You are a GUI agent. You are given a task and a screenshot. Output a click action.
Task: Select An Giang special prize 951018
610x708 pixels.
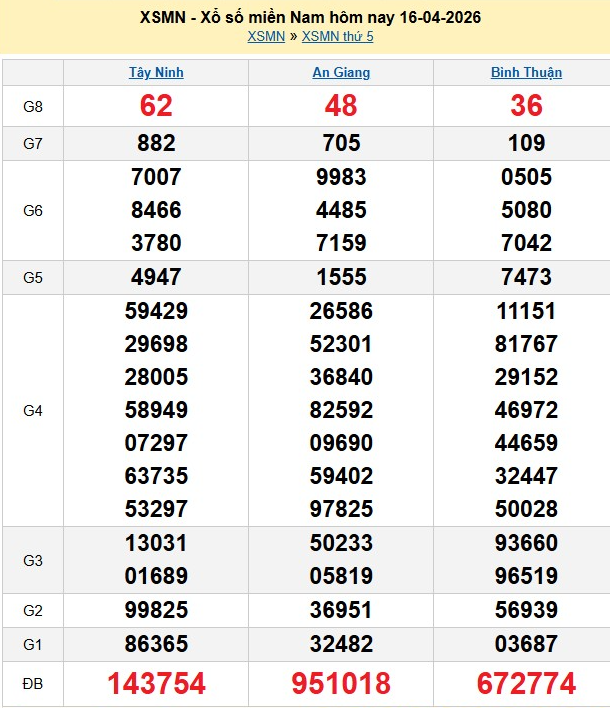pyautogui.click(x=341, y=683)
